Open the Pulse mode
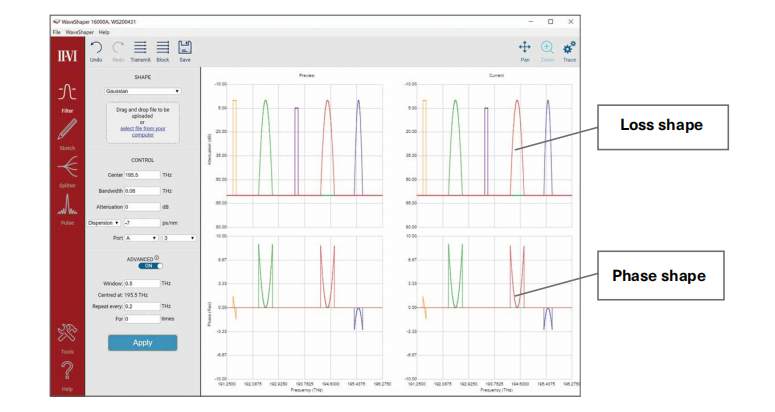Image resolution: width=775 pixels, height=412 pixels. point(67,205)
